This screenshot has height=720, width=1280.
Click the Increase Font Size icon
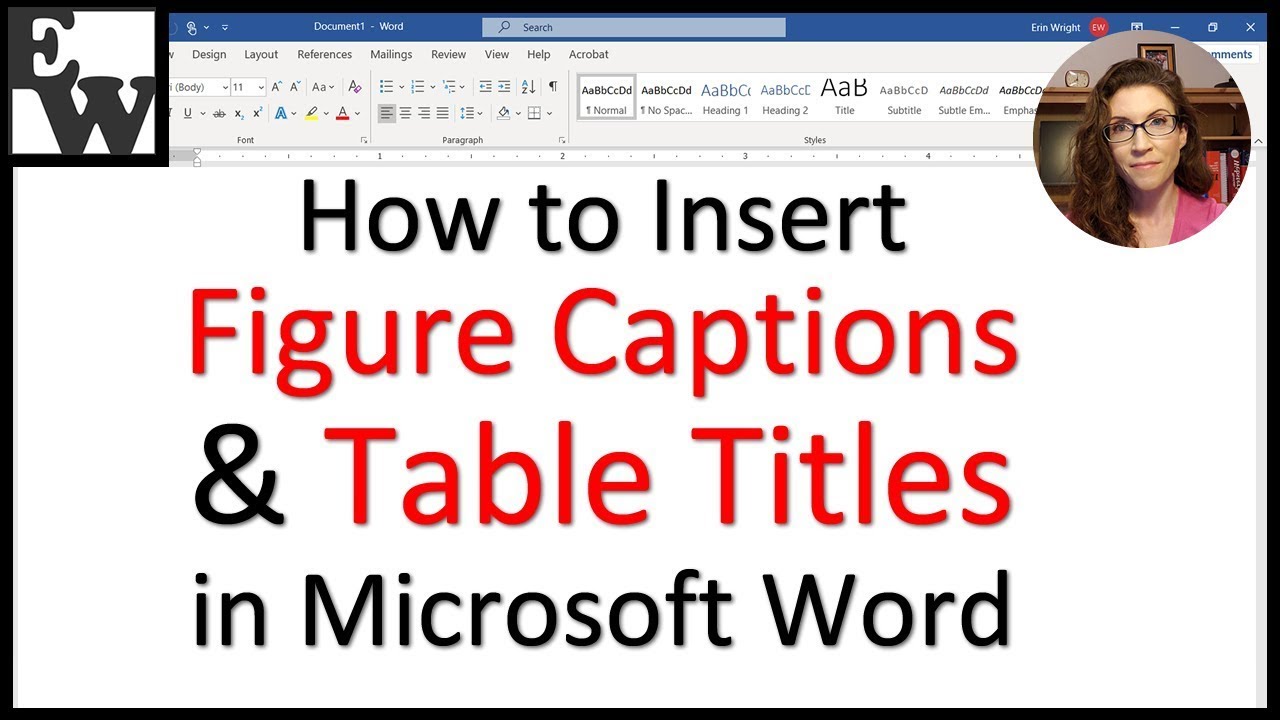[x=277, y=87]
